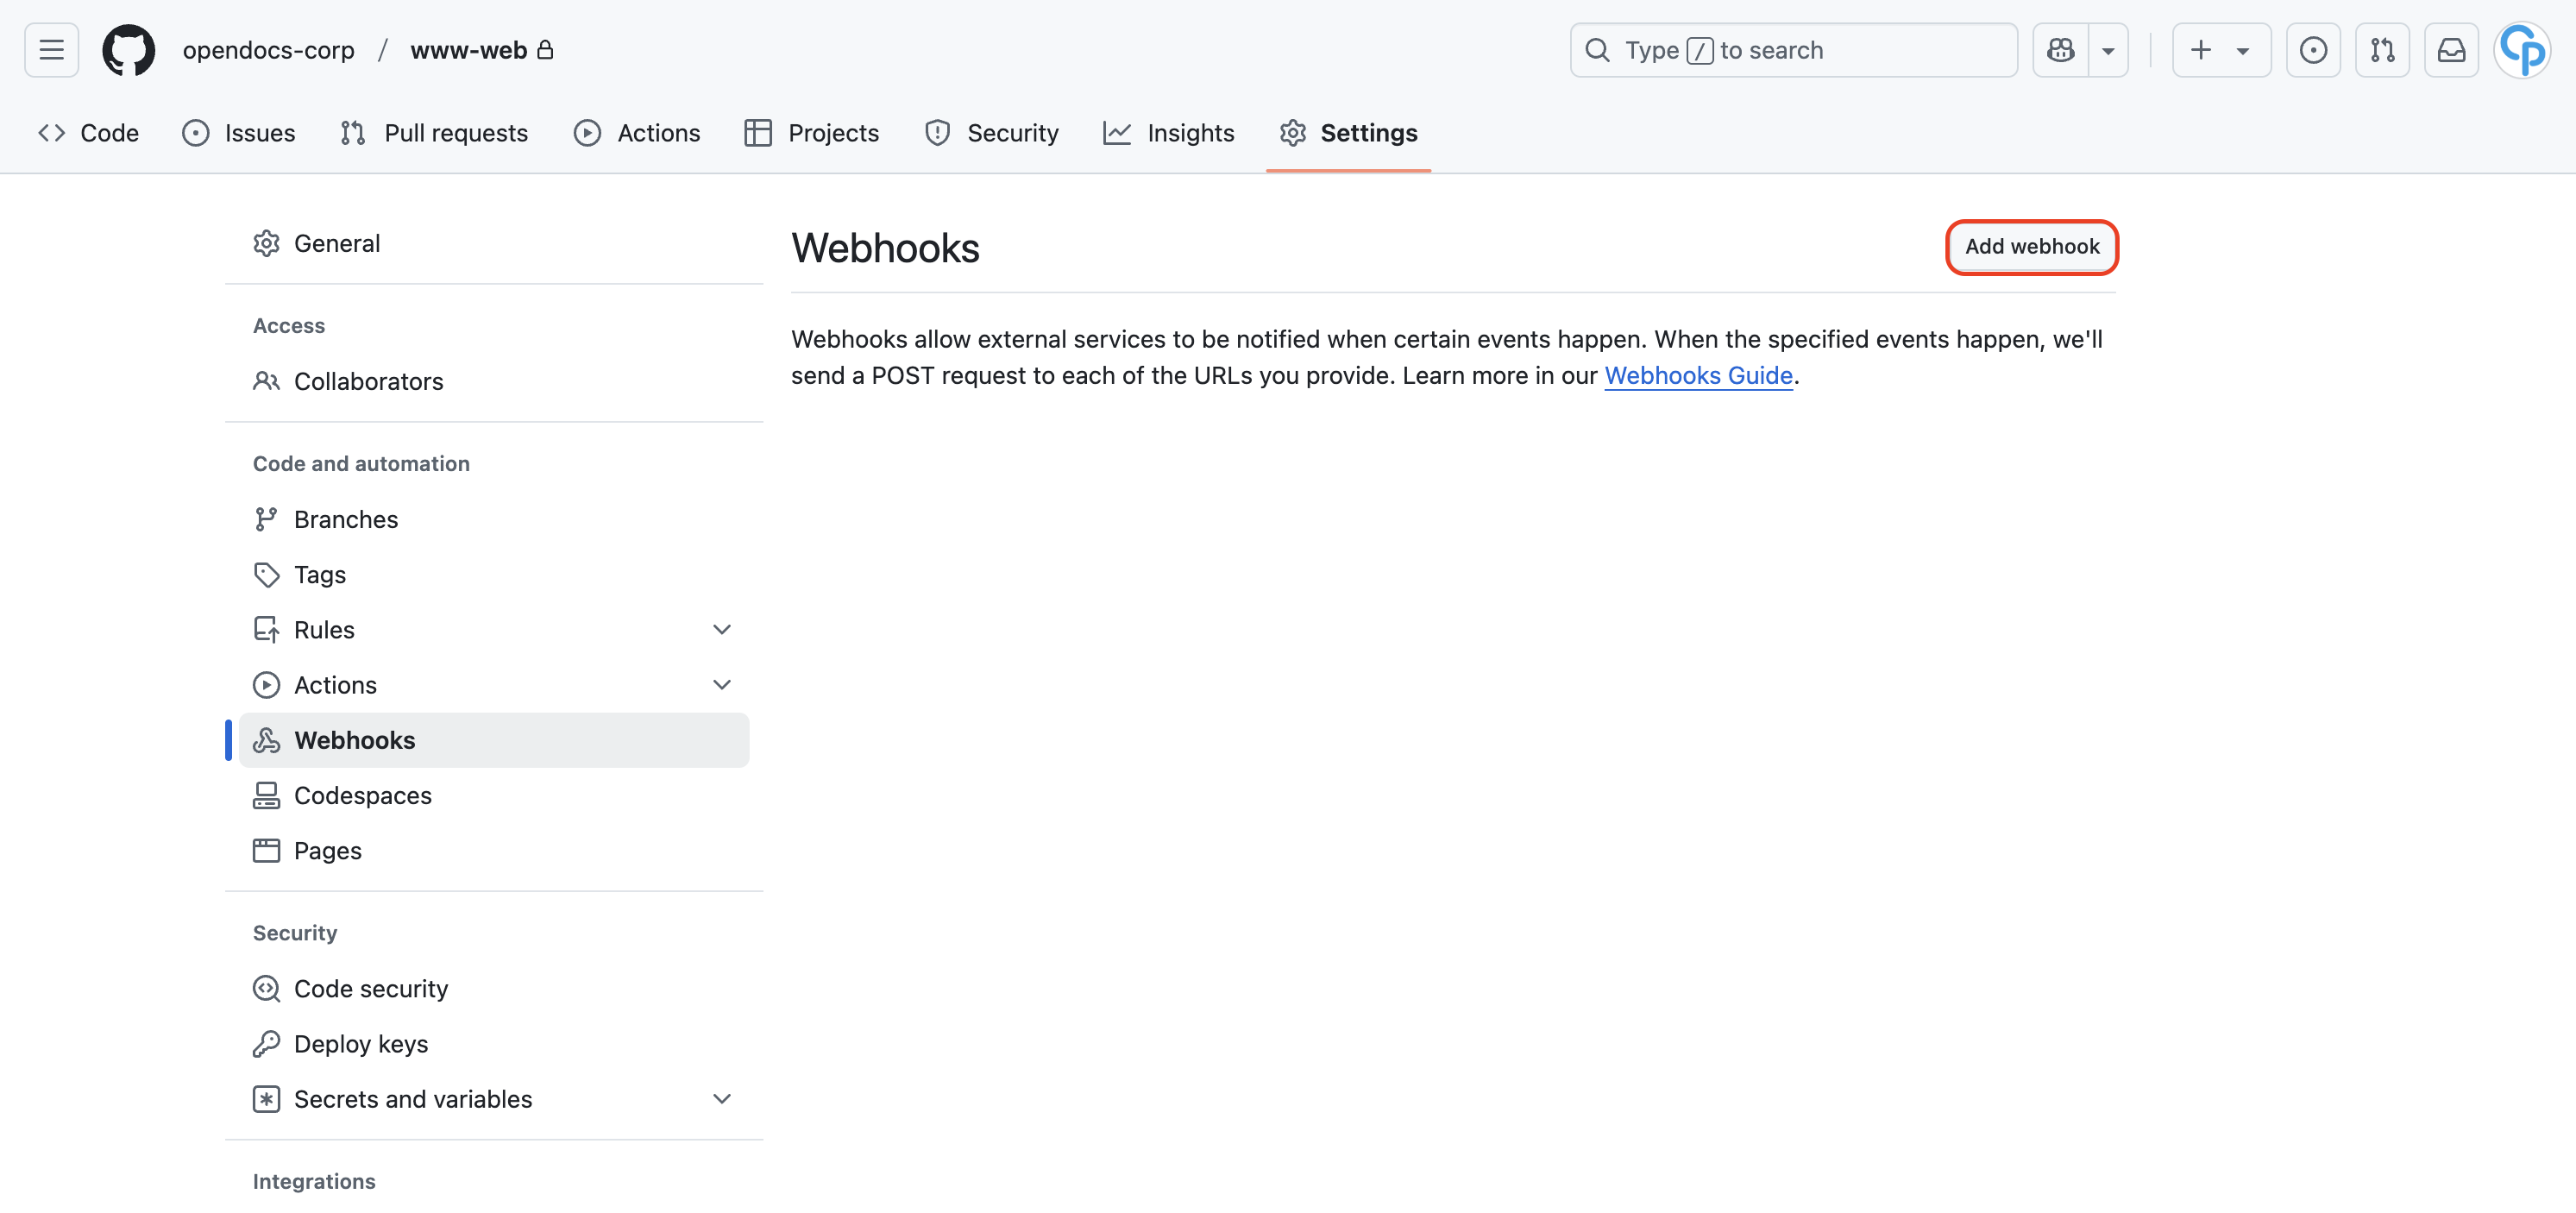Open the issues icon in header
The image size is (2576, 1213).
point(2312,50)
